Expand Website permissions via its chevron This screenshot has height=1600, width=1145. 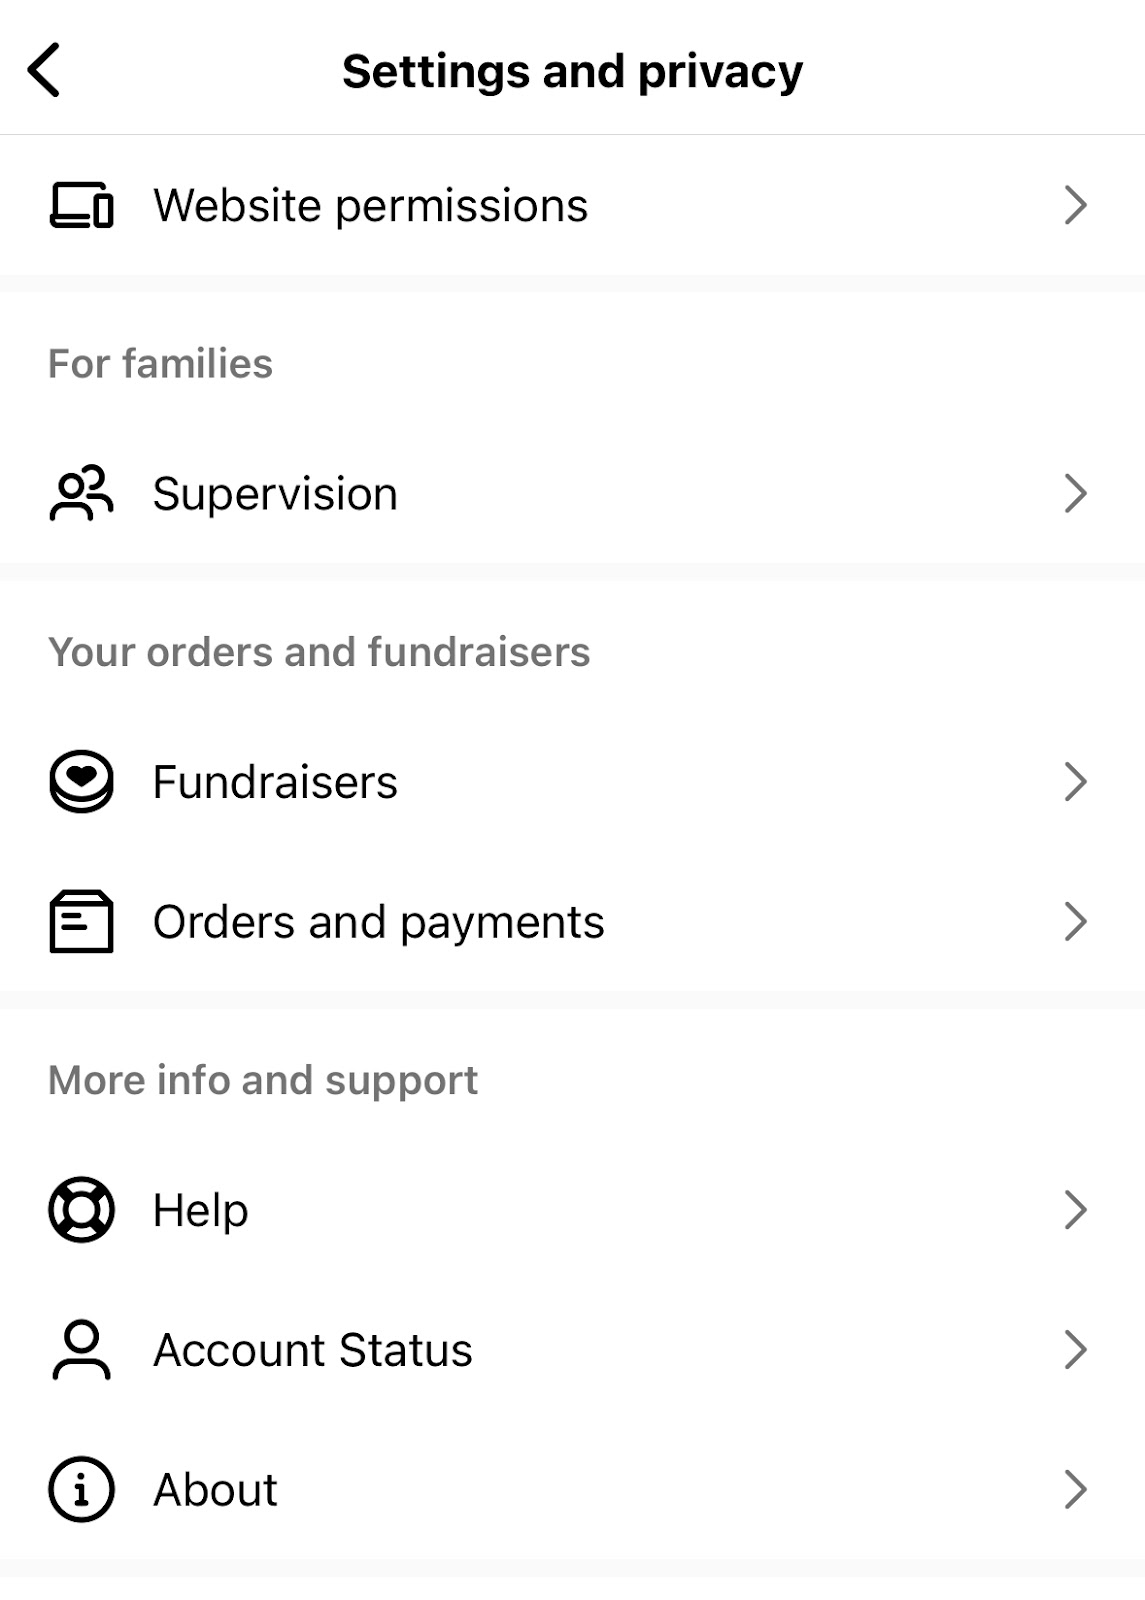point(1075,205)
